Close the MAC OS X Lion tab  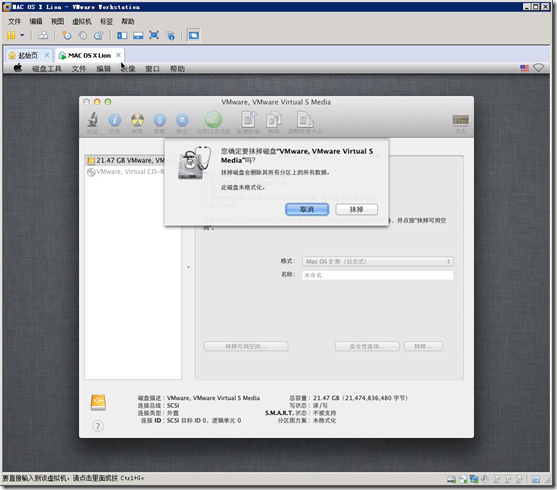(x=118, y=55)
